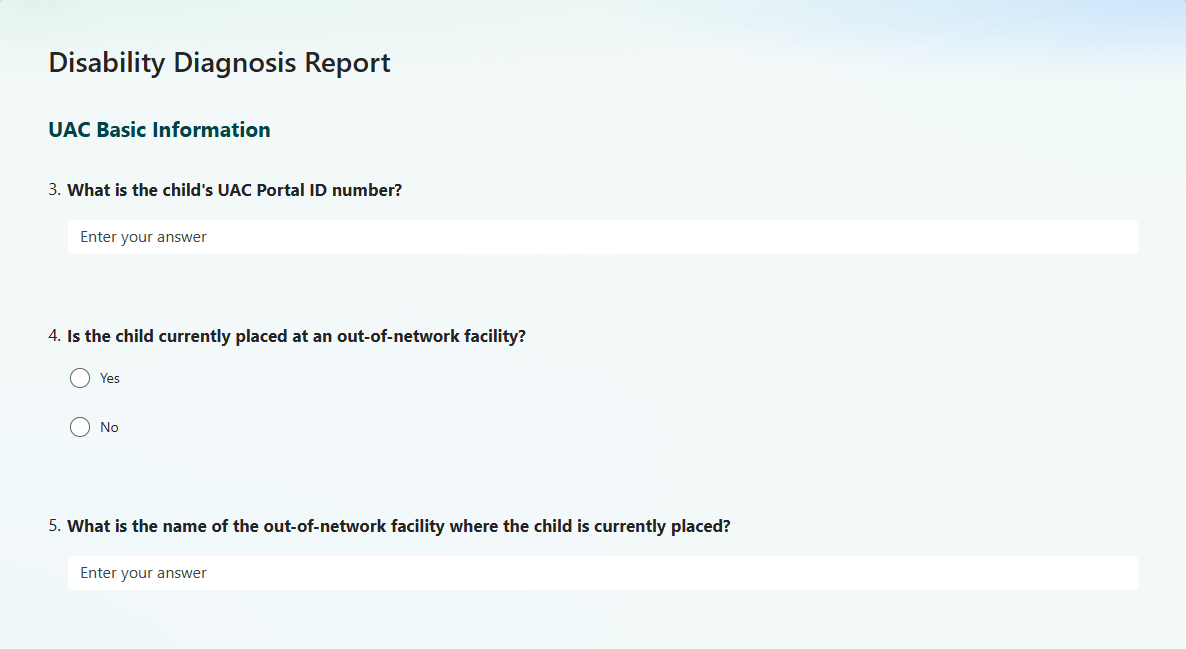Click the UAC Basic Information section heading
The height and width of the screenshot is (649, 1186).
(159, 130)
